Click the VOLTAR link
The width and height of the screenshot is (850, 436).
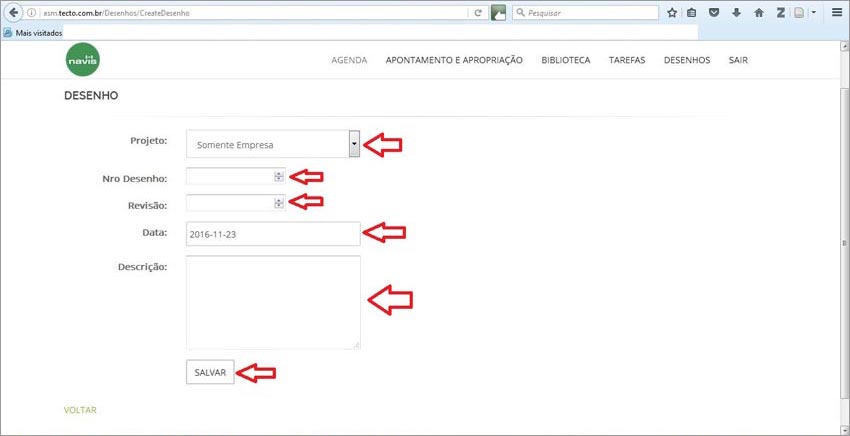(x=80, y=410)
